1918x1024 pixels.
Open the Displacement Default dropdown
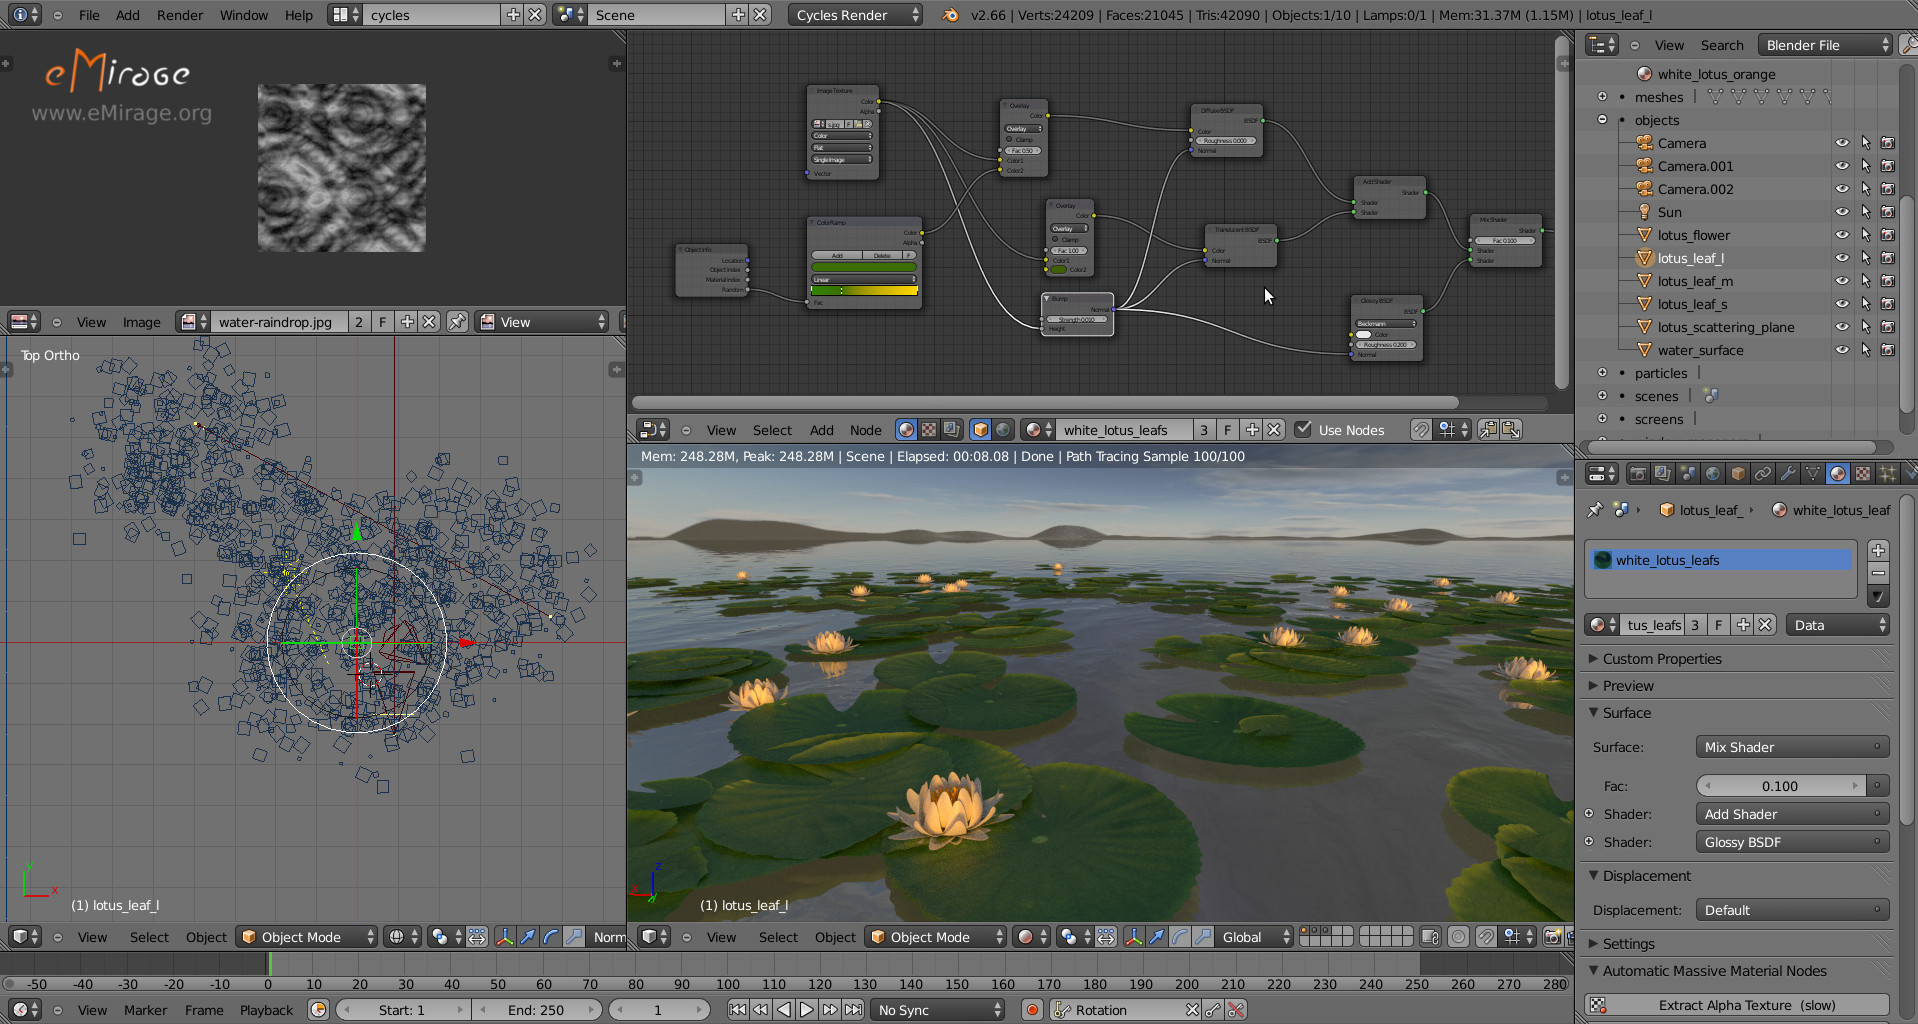click(x=1792, y=910)
